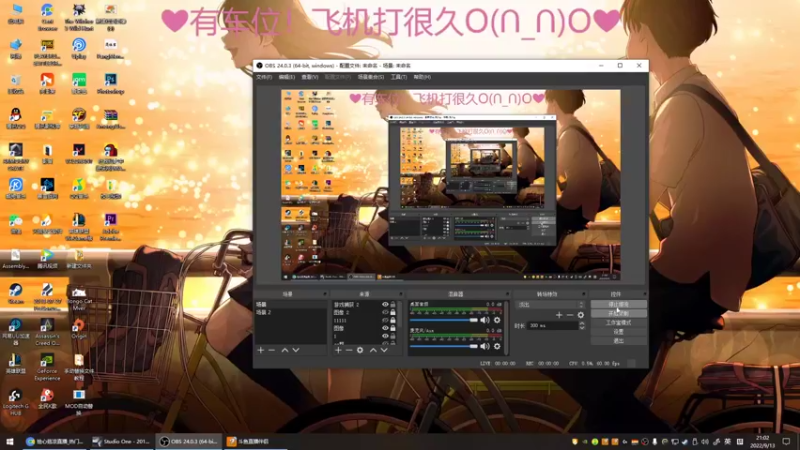The height and width of the screenshot is (450, 800).
Task: Pop out the 混音器 dock via its header icon
Action: [x=507, y=294]
